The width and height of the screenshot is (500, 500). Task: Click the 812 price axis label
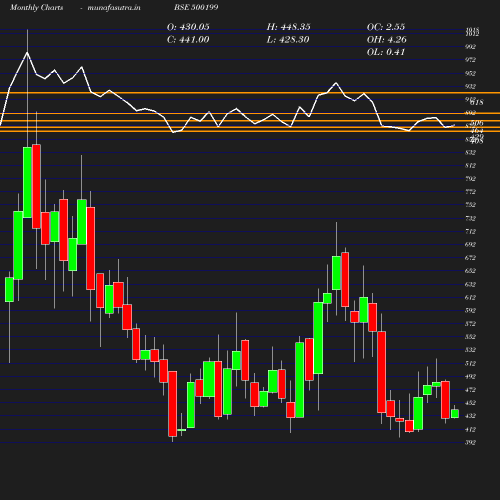pos(470,166)
